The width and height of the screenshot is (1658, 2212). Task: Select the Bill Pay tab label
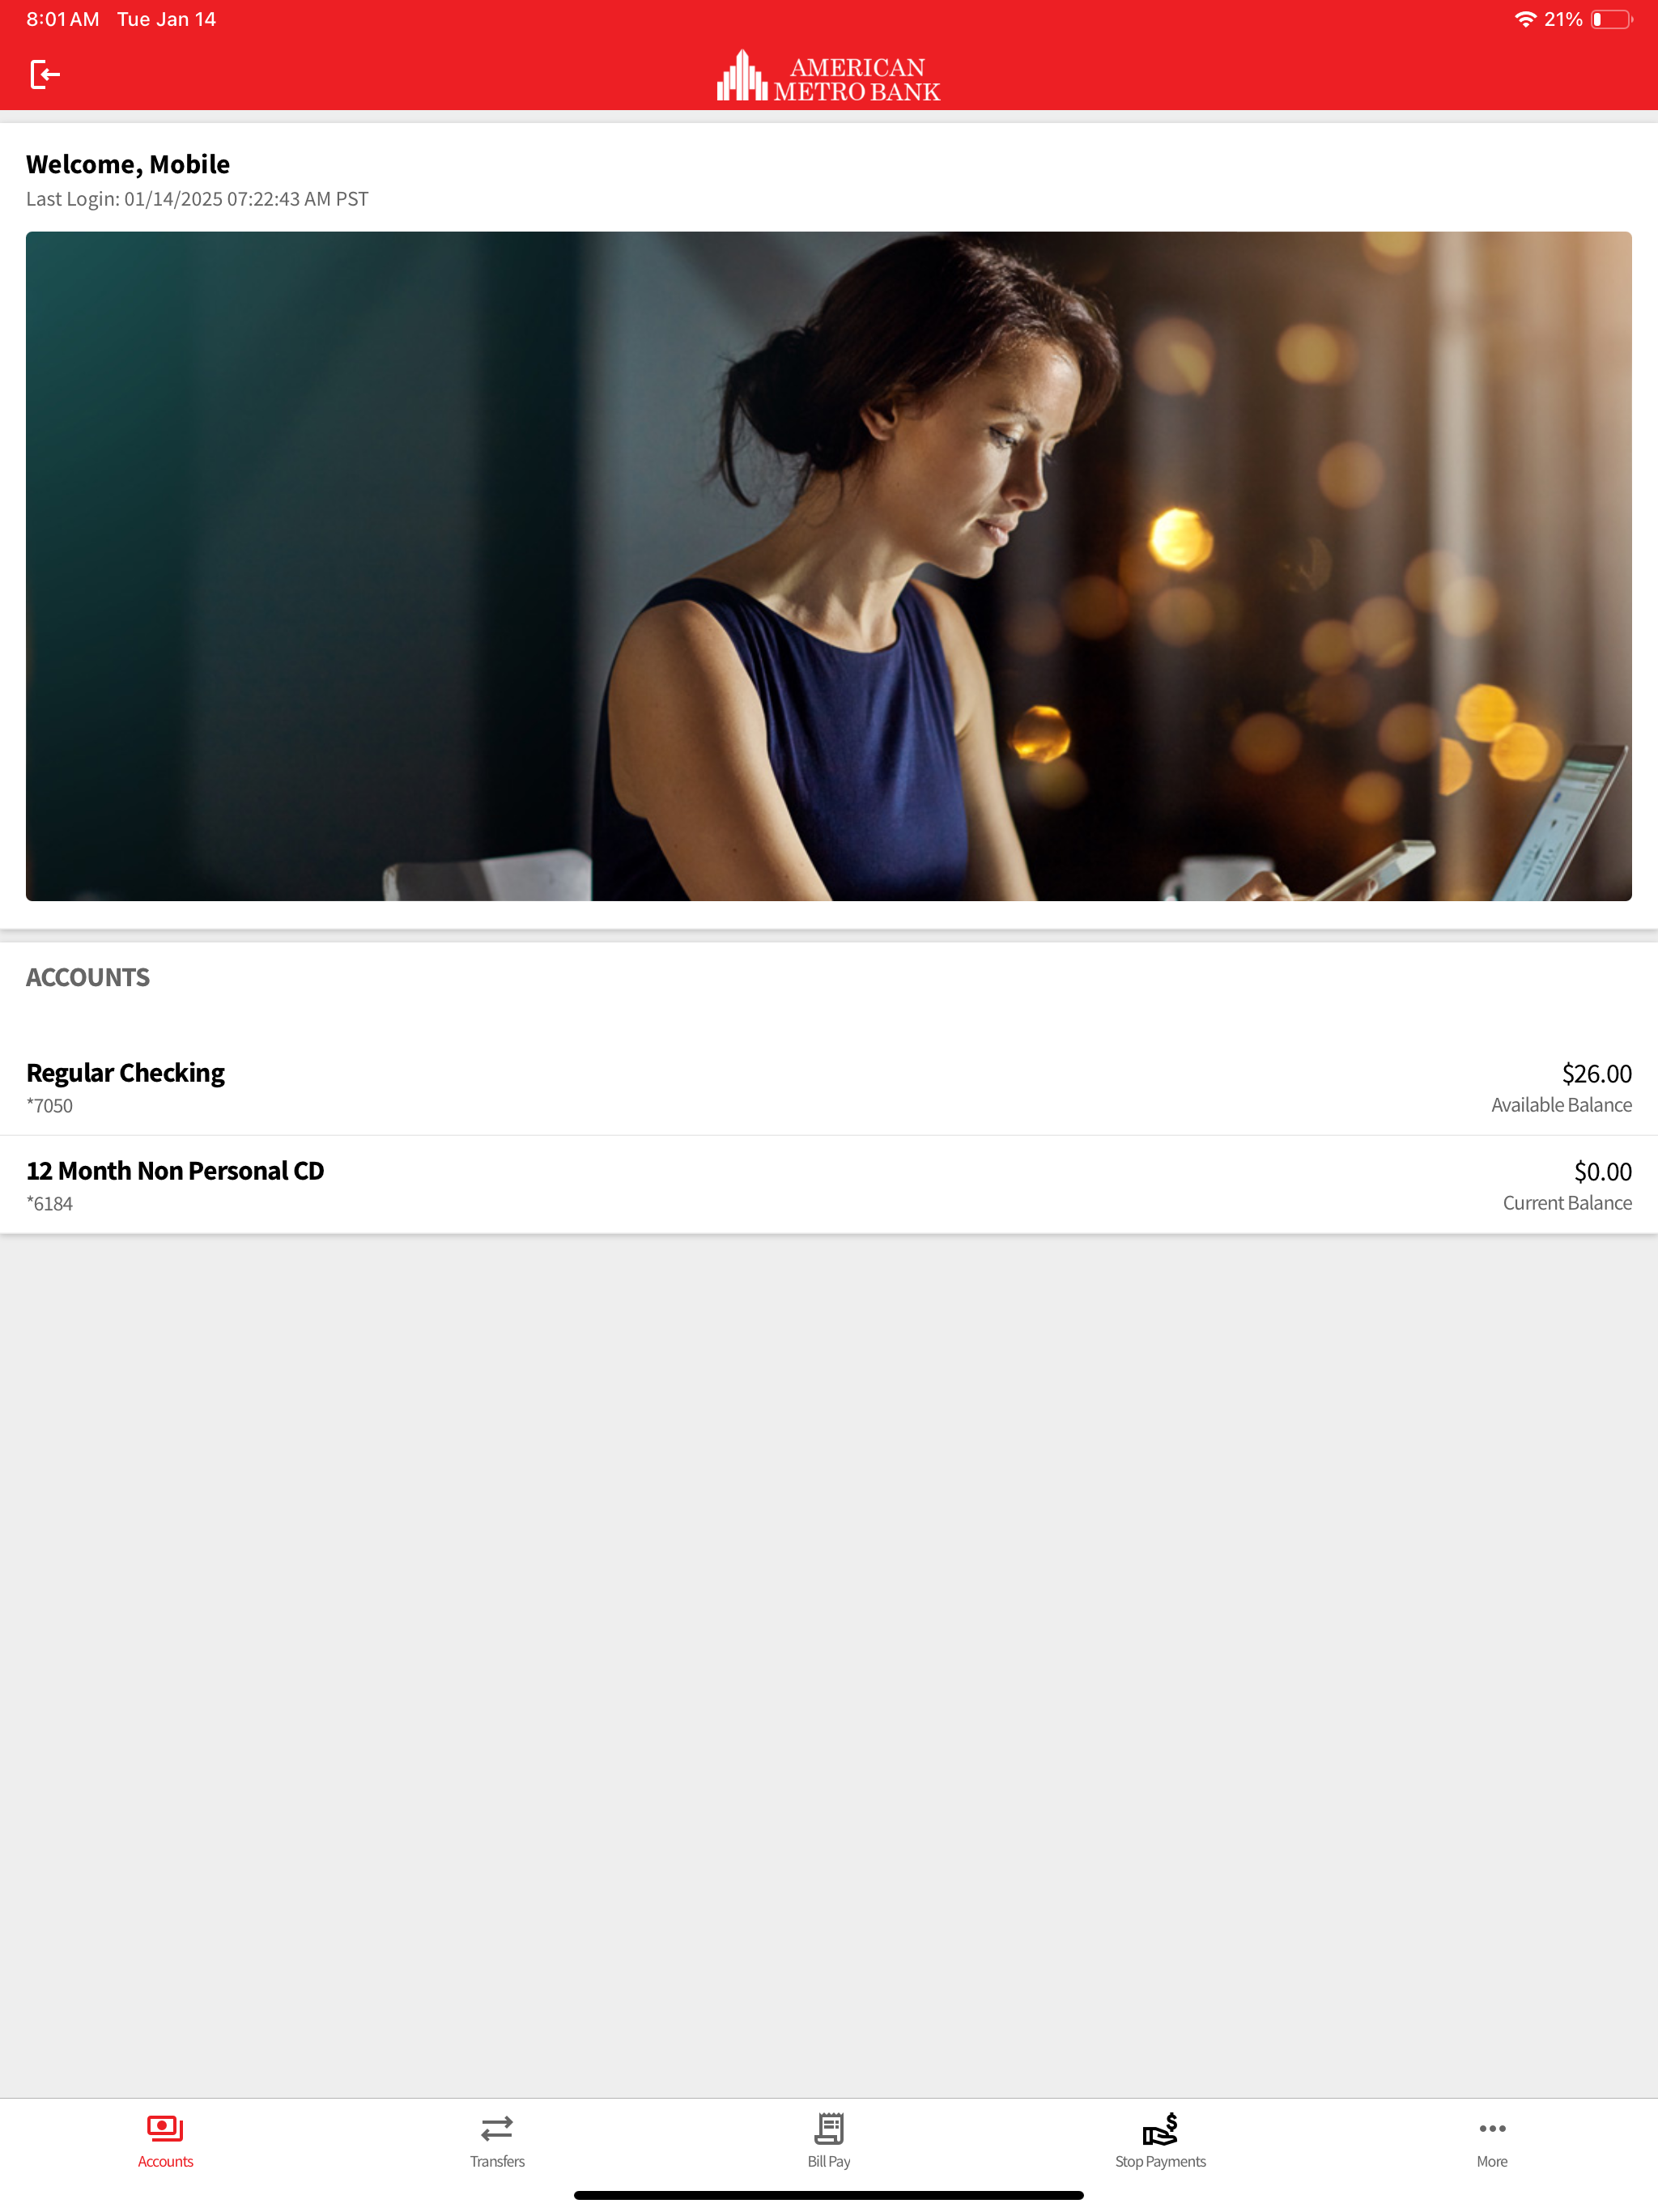tap(829, 2161)
